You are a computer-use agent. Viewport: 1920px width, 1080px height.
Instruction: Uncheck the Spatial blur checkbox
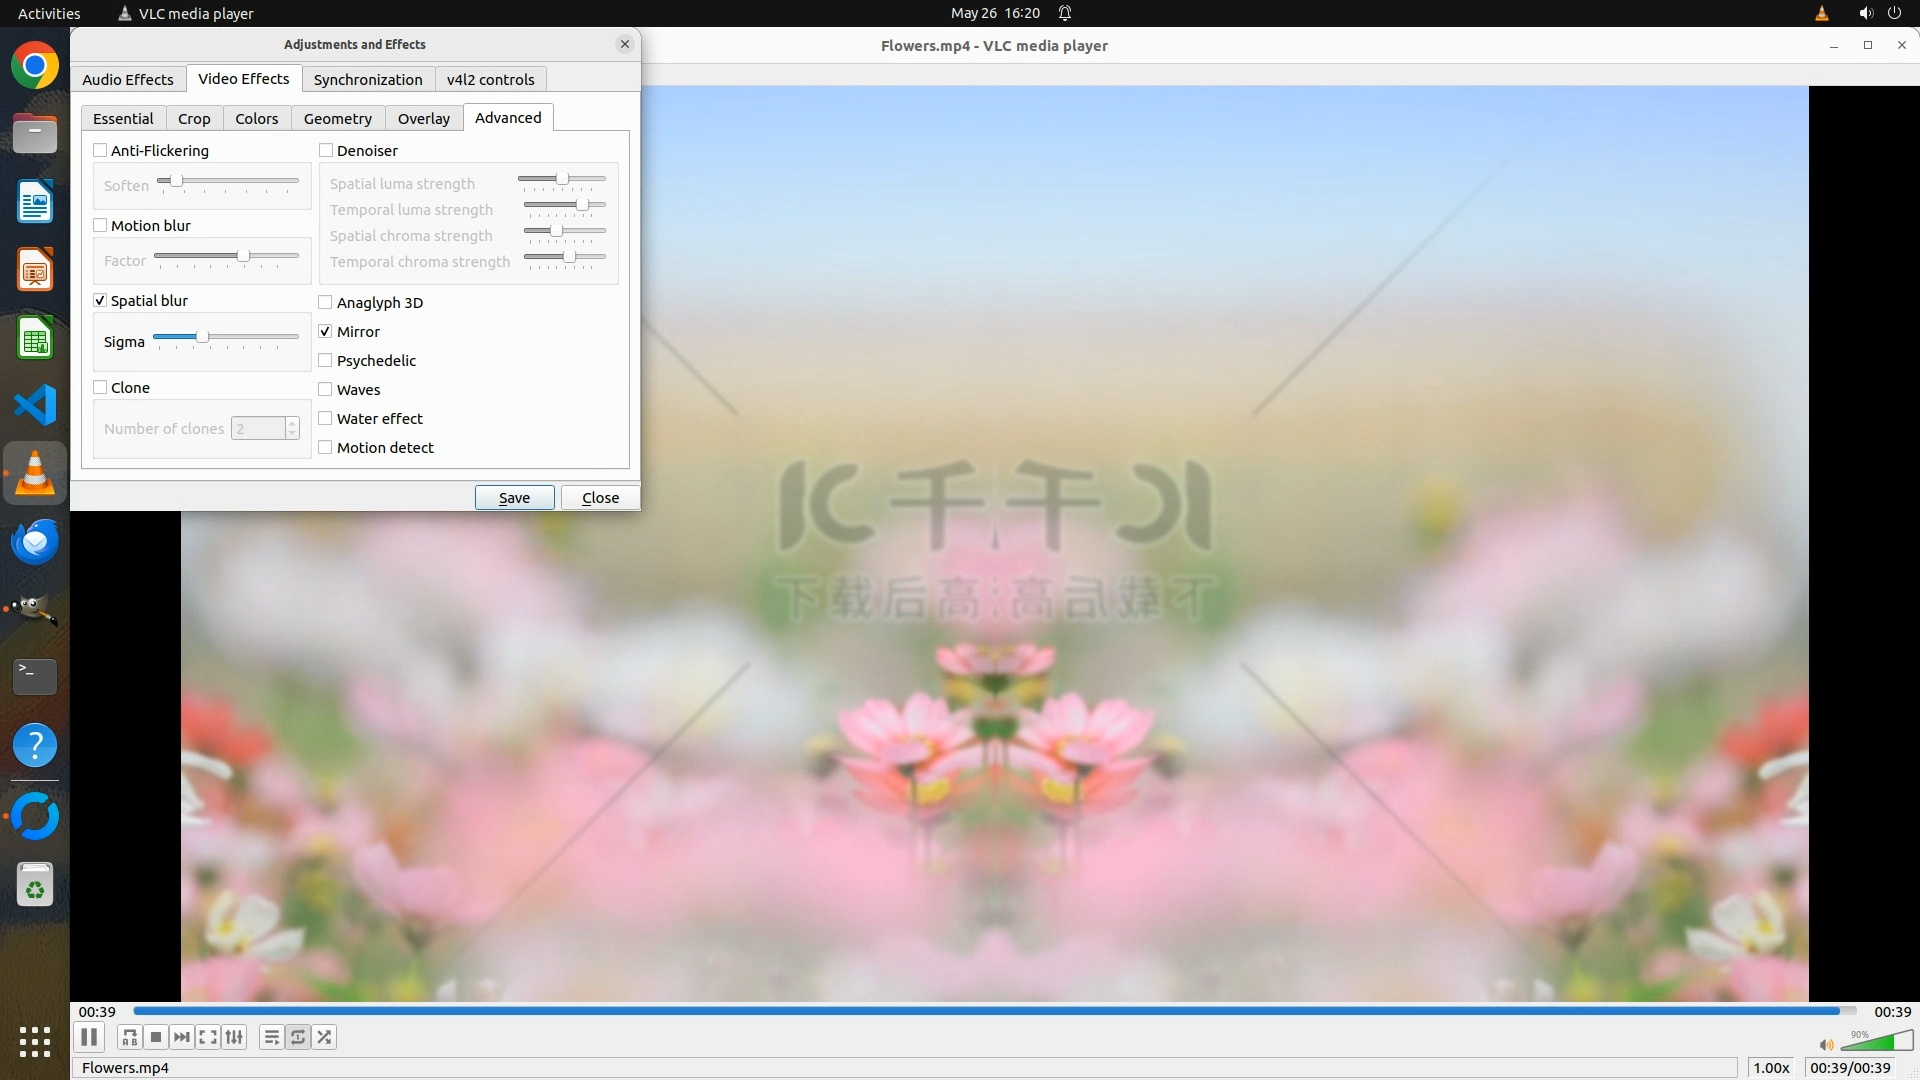[100, 300]
